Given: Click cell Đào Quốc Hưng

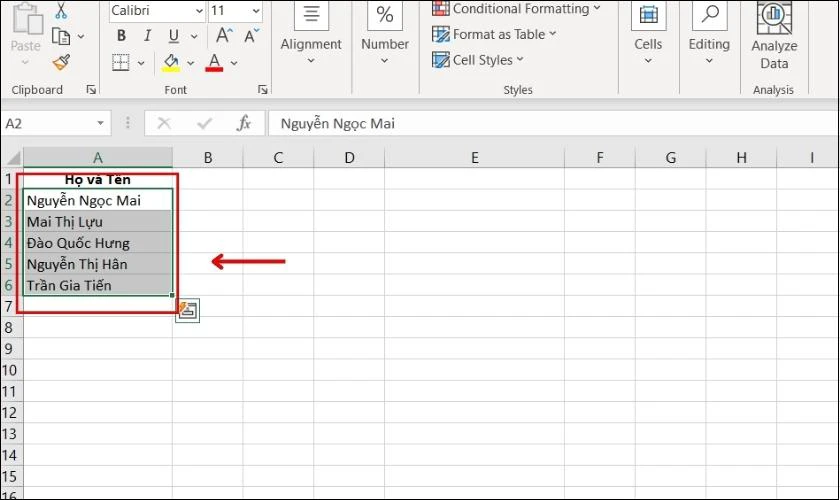Looking at the screenshot, I should pos(98,243).
